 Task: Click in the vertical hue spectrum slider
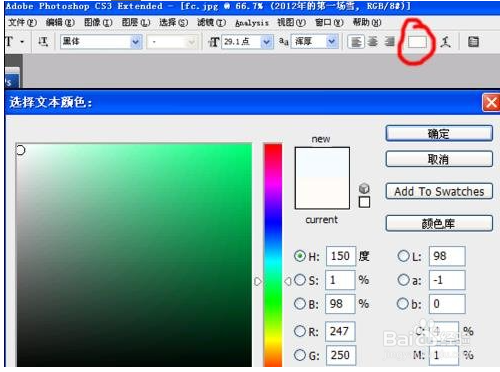273,255
